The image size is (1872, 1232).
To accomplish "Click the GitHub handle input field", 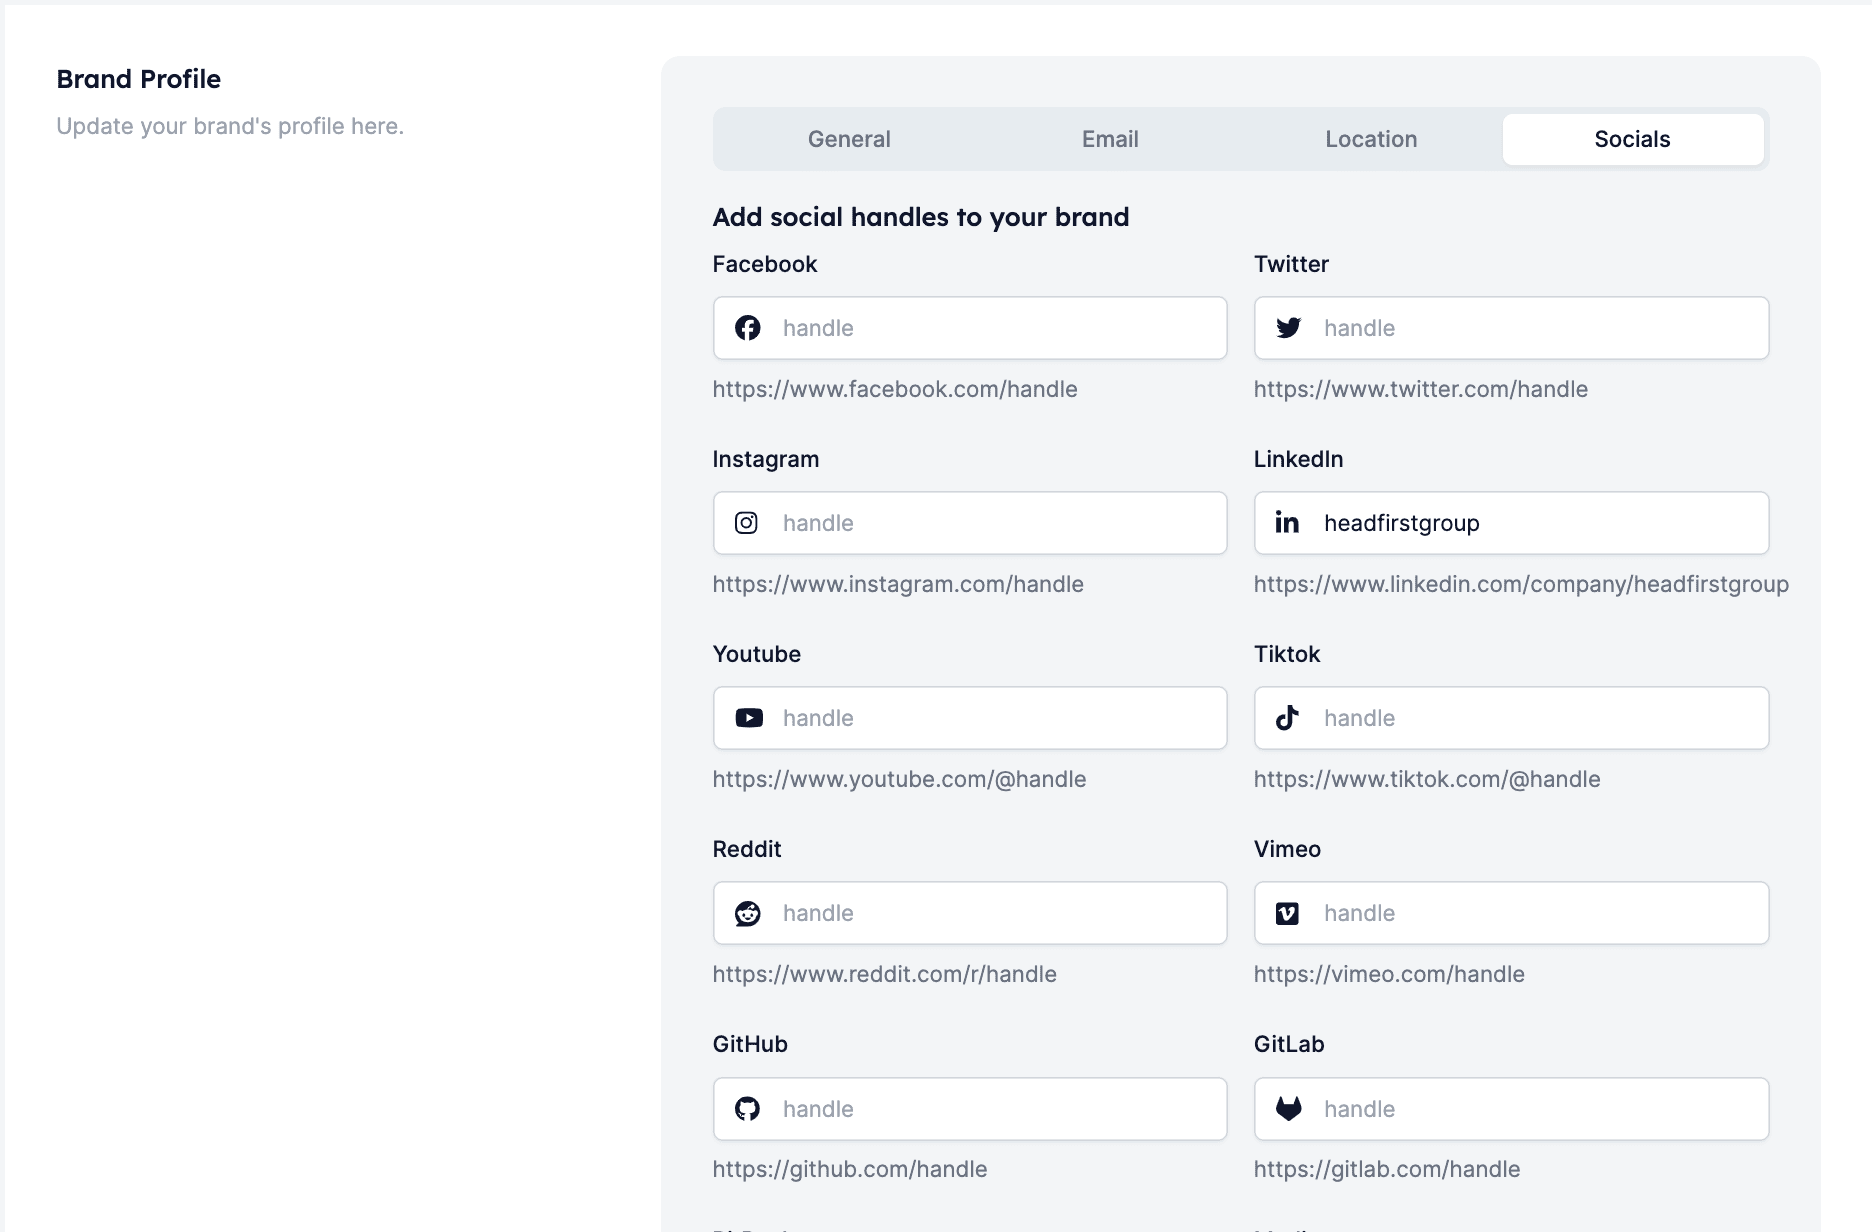I will [970, 1109].
